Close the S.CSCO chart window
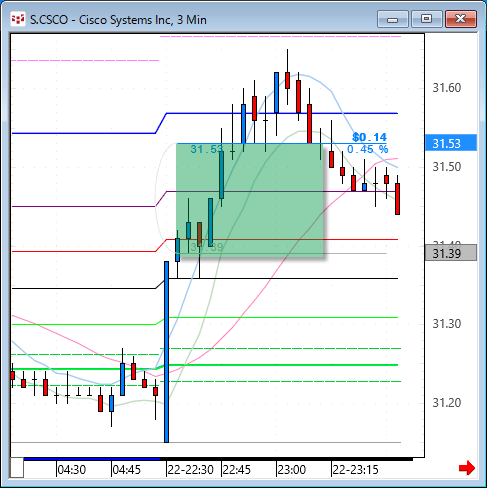 (x=461, y=19)
